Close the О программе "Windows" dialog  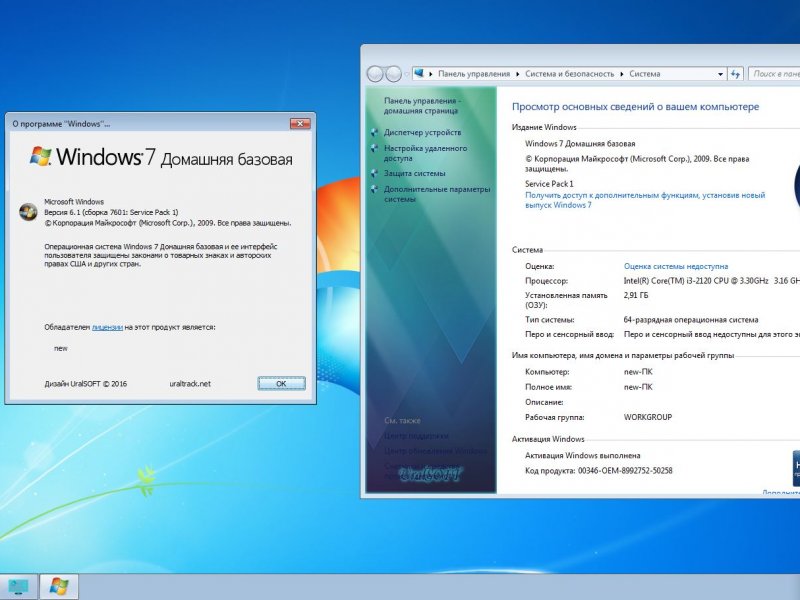[x=300, y=123]
